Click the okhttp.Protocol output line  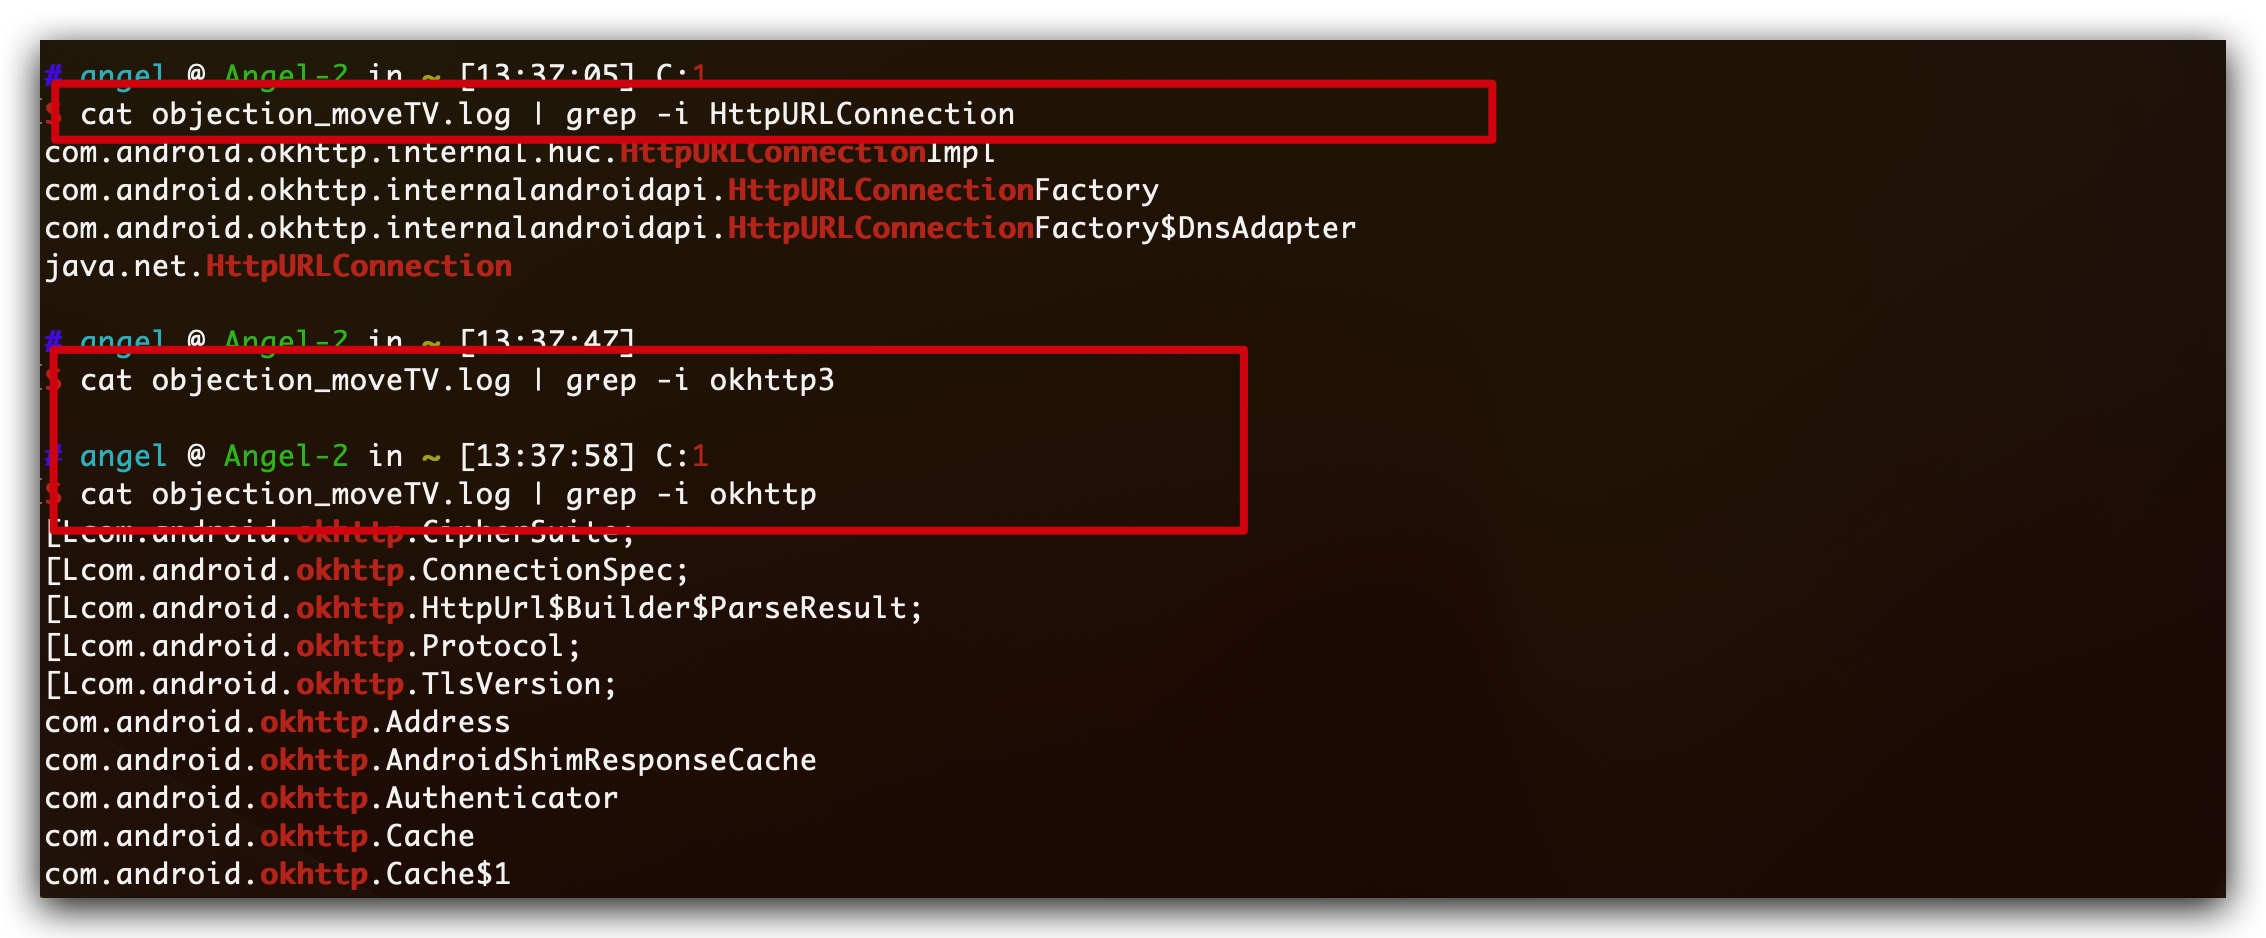click(x=313, y=646)
